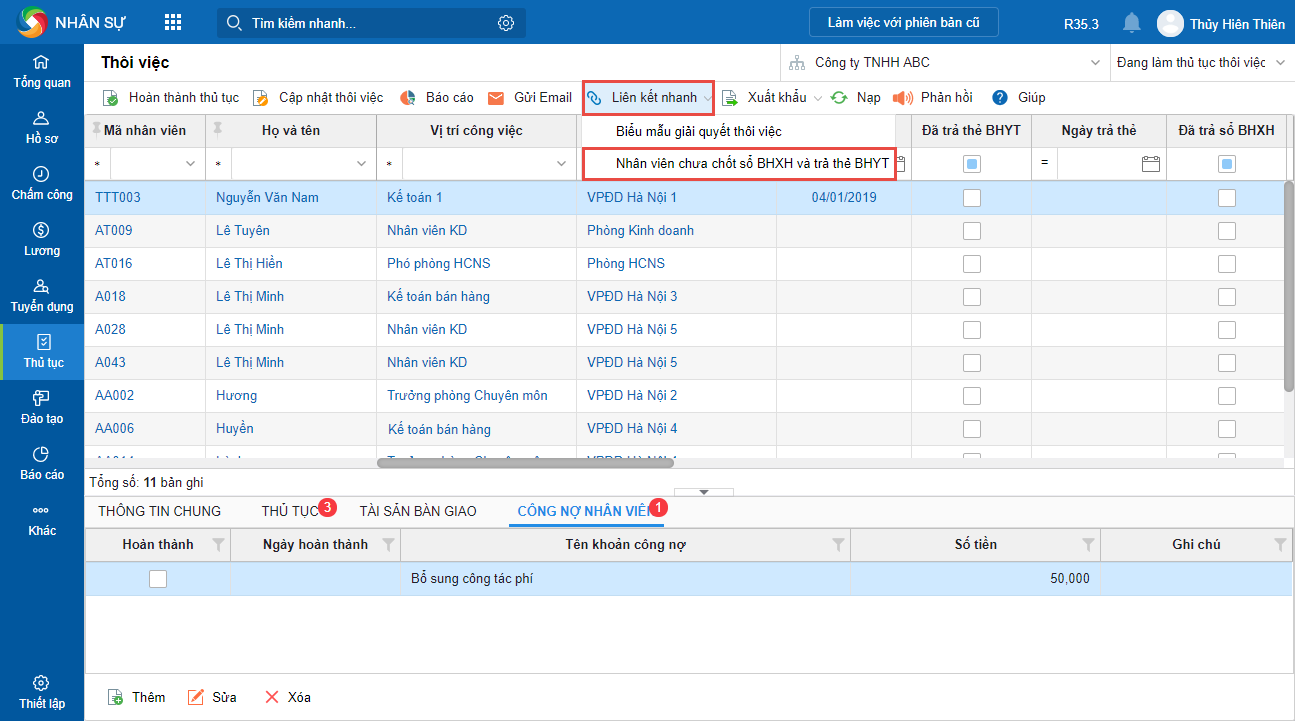Go to Lương in the sidebar
Viewport: 1295px width, 721px height.
(41, 239)
